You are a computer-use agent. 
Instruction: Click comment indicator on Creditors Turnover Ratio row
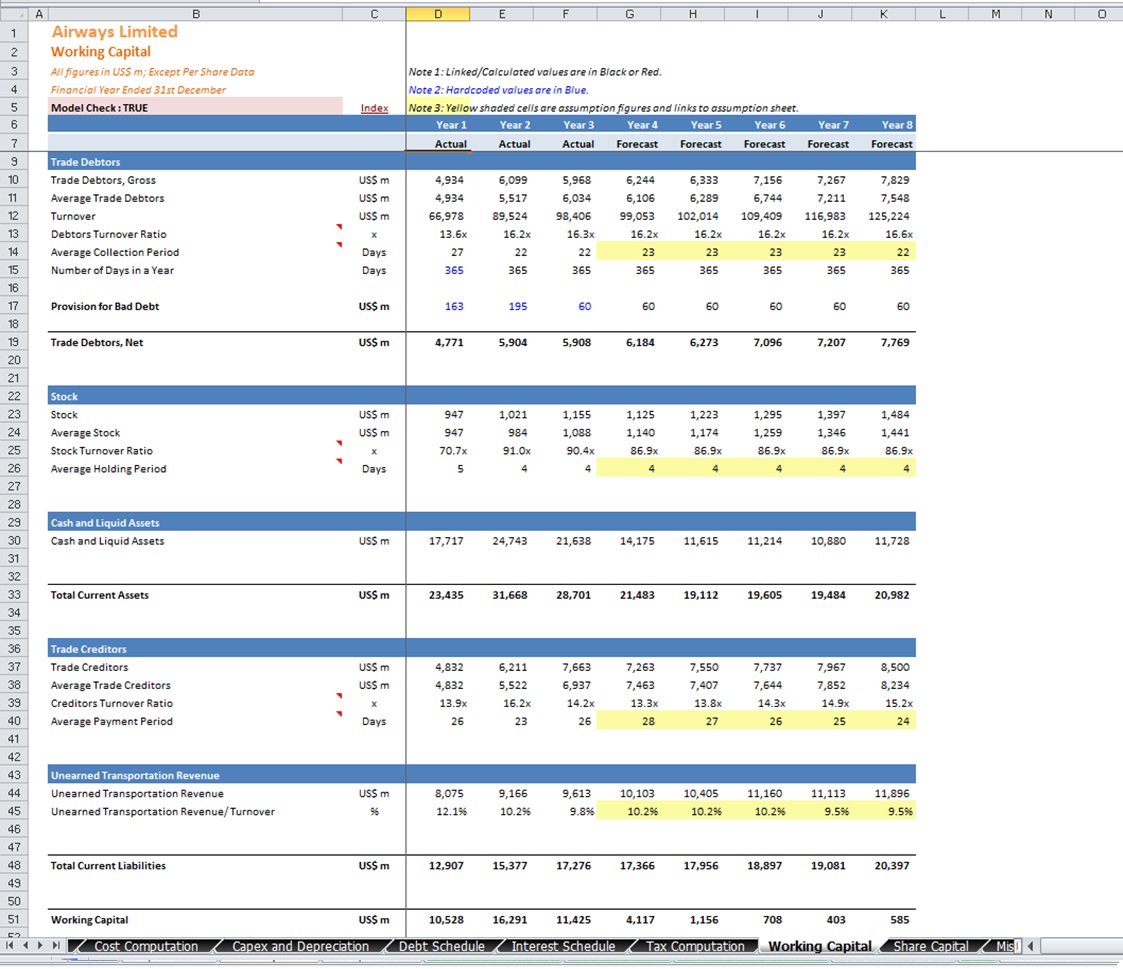click(x=339, y=696)
